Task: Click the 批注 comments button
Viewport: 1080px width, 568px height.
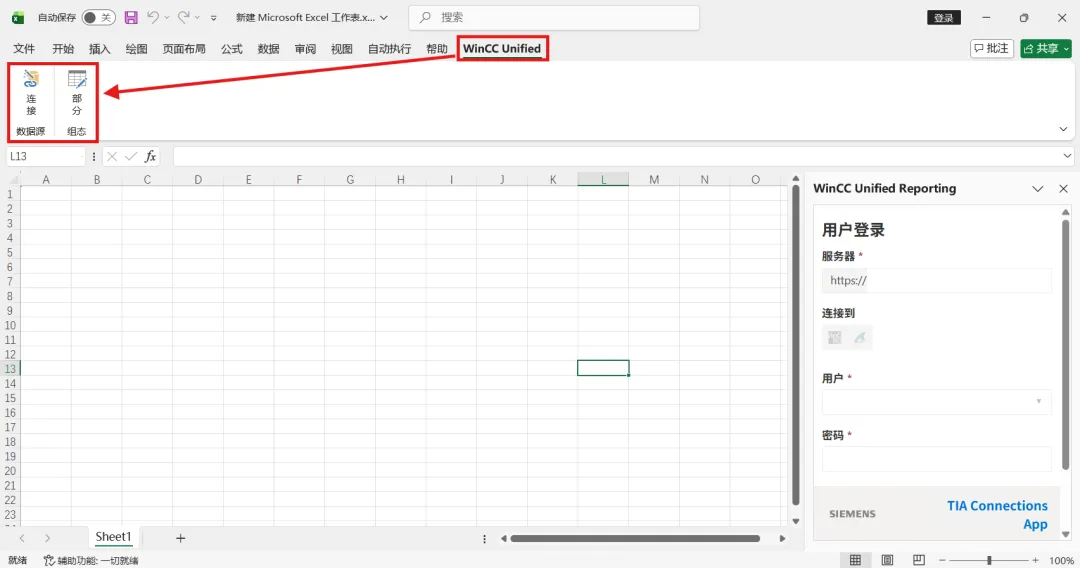Action: (992, 48)
